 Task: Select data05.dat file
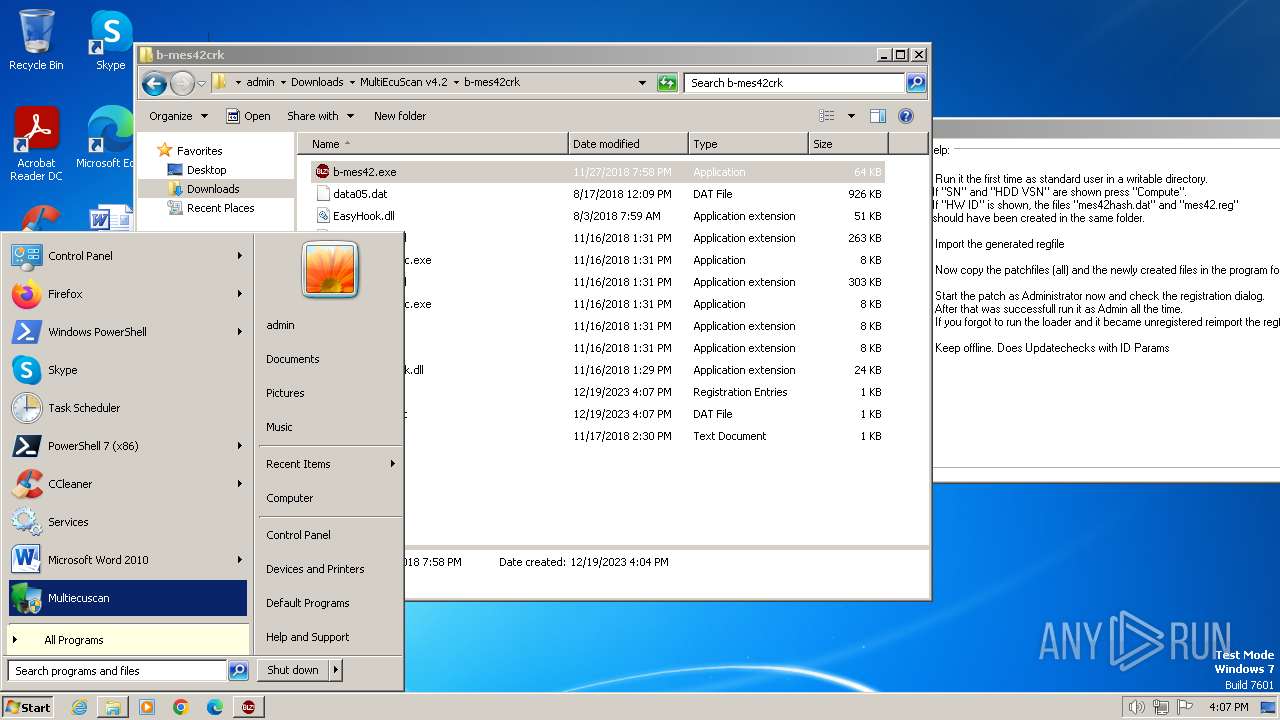pyautogui.click(x=360, y=194)
